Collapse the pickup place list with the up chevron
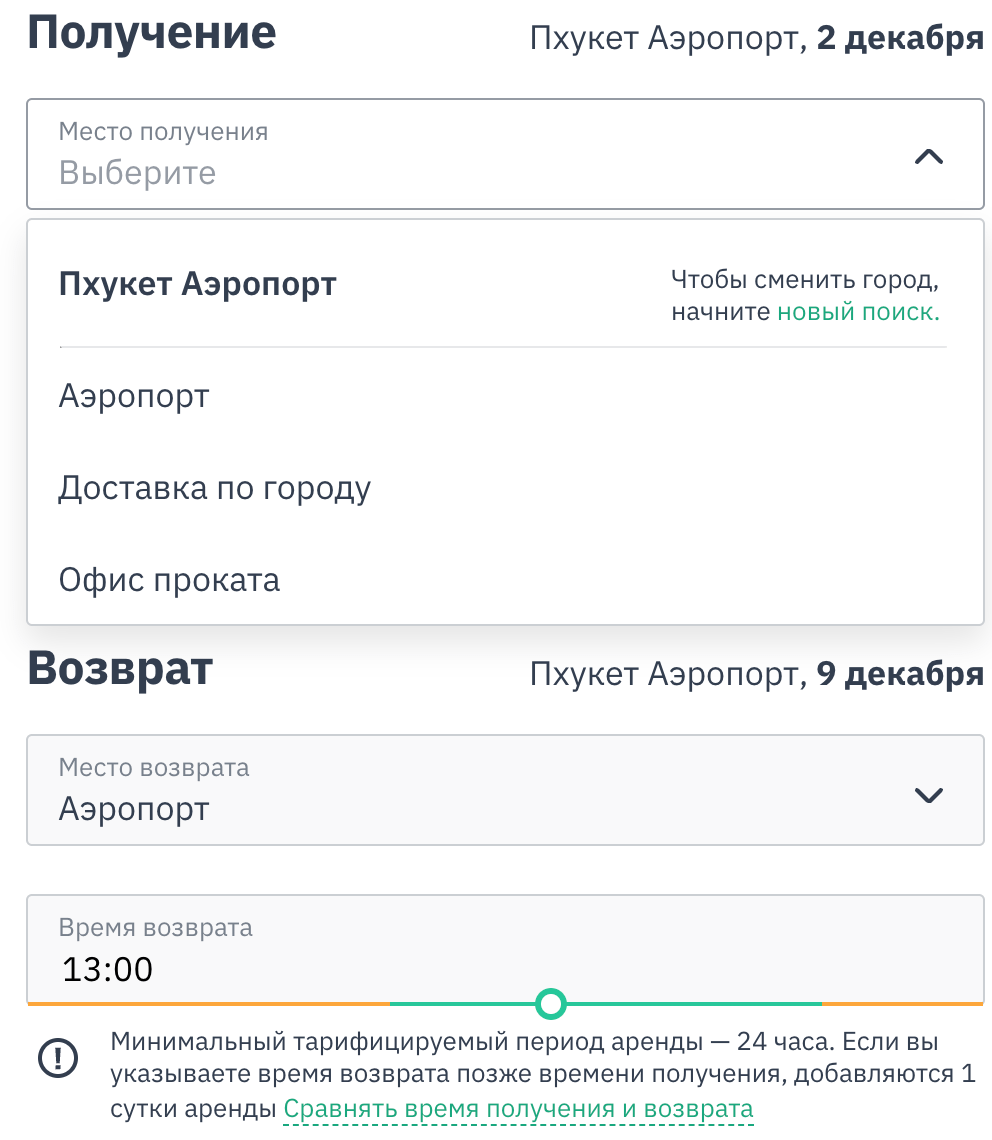Image resolution: width=992 pixels, height=1140 pixels. coord(928,156)
